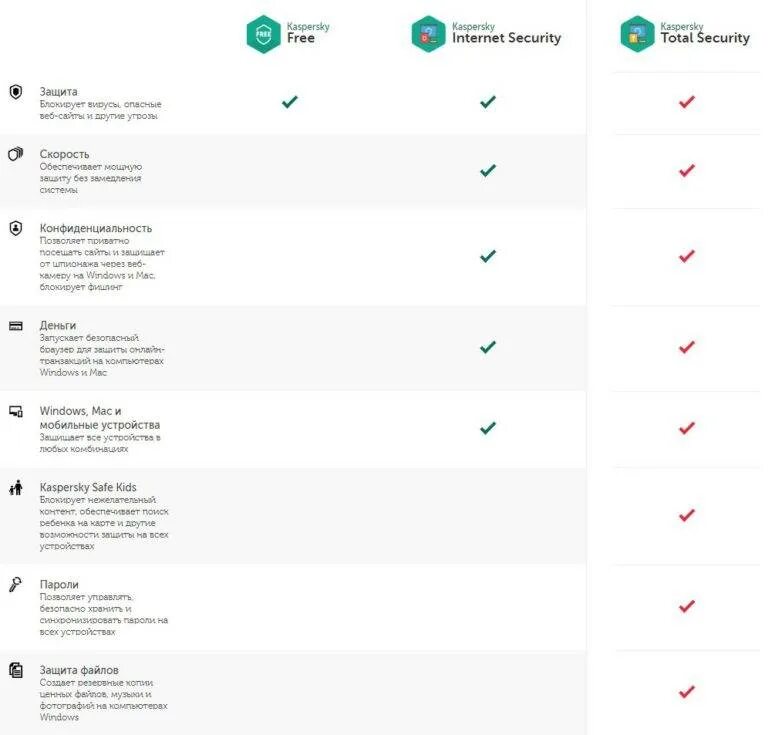The image size is (768, 735).
Task: Click green checkmark for Защита under Free
Action: (x=290, y=101)
